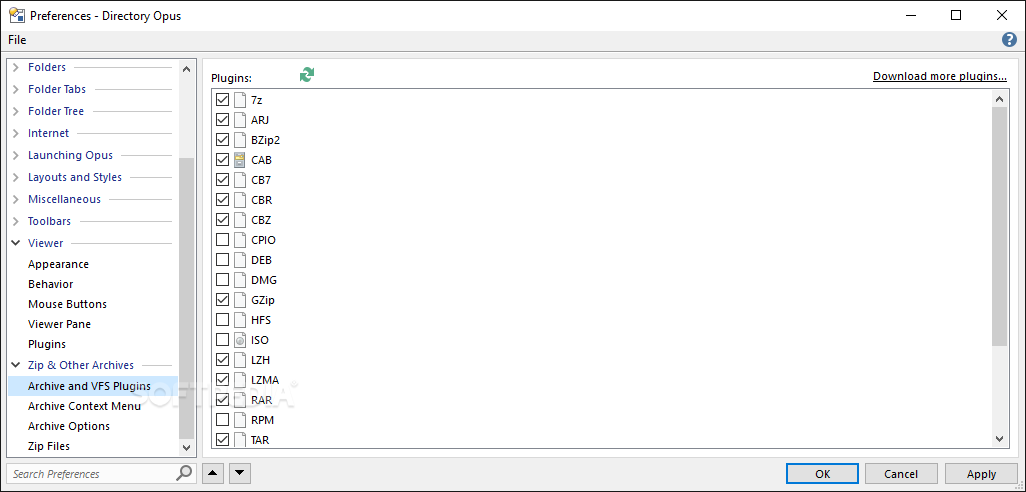This screenshot has width=1026, height=492.
Task: Select the Archive Options page
Action: coord(69,426)
